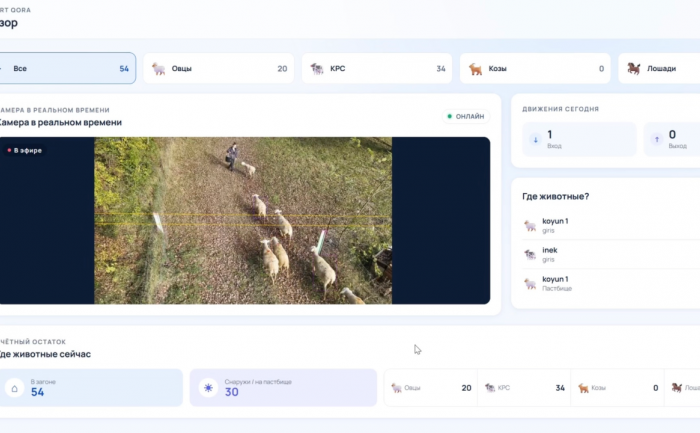Open the Снаружи / на пастбище card
This screenshot has height=433, width=700.
pyautogui.click(x=283, y=387)
